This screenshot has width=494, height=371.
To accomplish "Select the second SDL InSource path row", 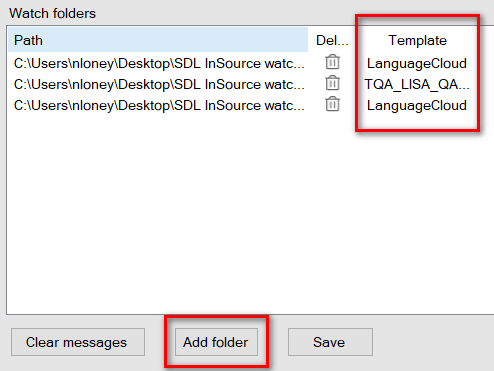I will 159,84.
